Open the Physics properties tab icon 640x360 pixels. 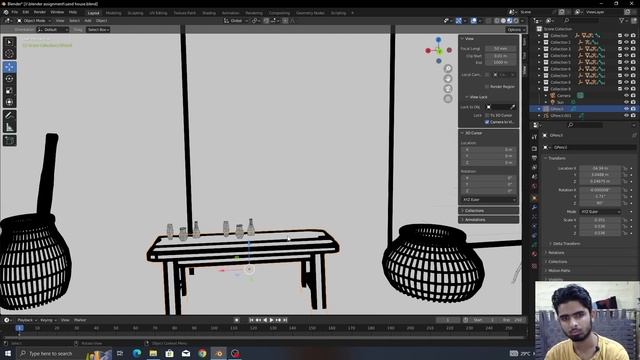[534, 227]
